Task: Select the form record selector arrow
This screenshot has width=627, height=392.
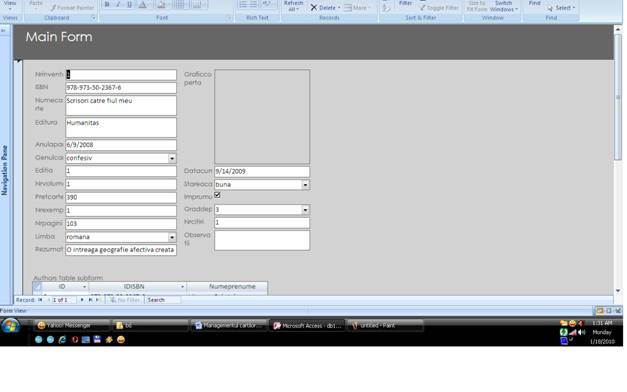Action: (18, 62)
